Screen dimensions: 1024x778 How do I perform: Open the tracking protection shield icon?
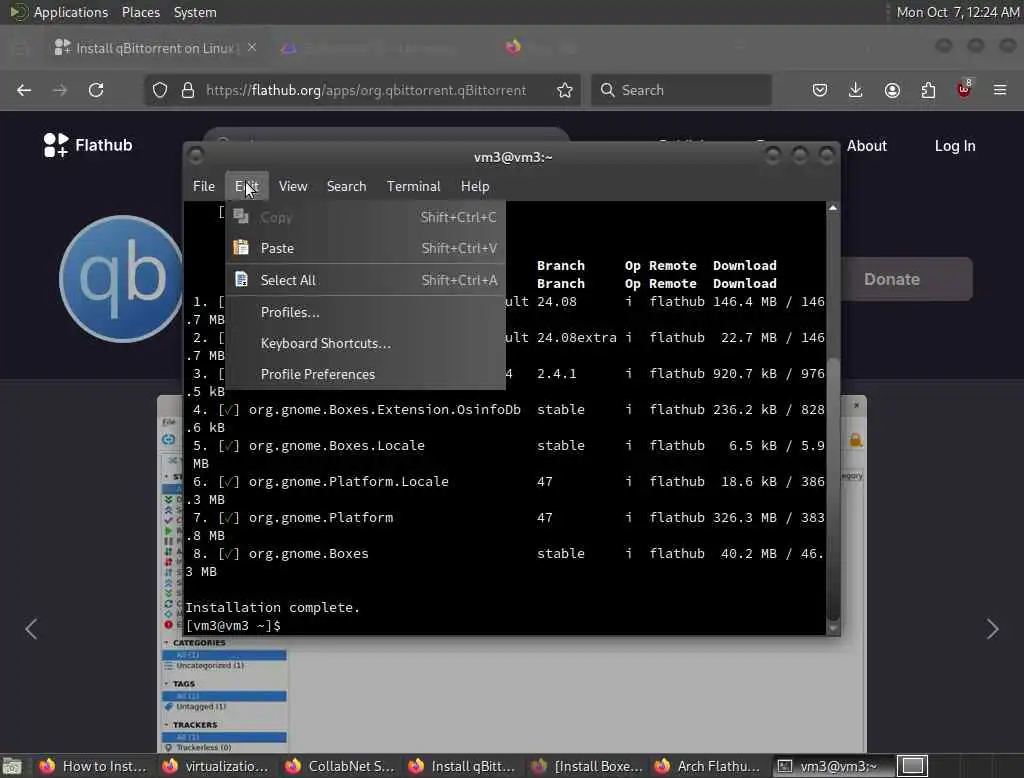click(160, 90)
